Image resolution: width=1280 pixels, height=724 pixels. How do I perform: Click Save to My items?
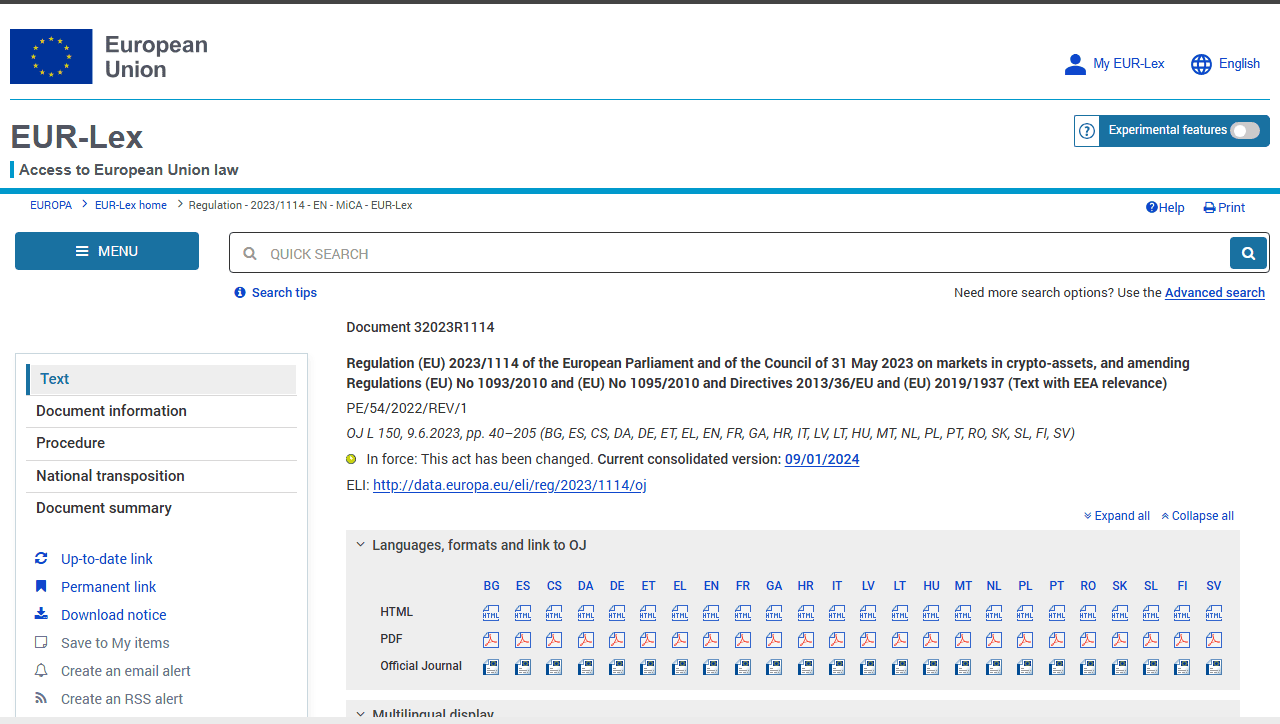115,643
